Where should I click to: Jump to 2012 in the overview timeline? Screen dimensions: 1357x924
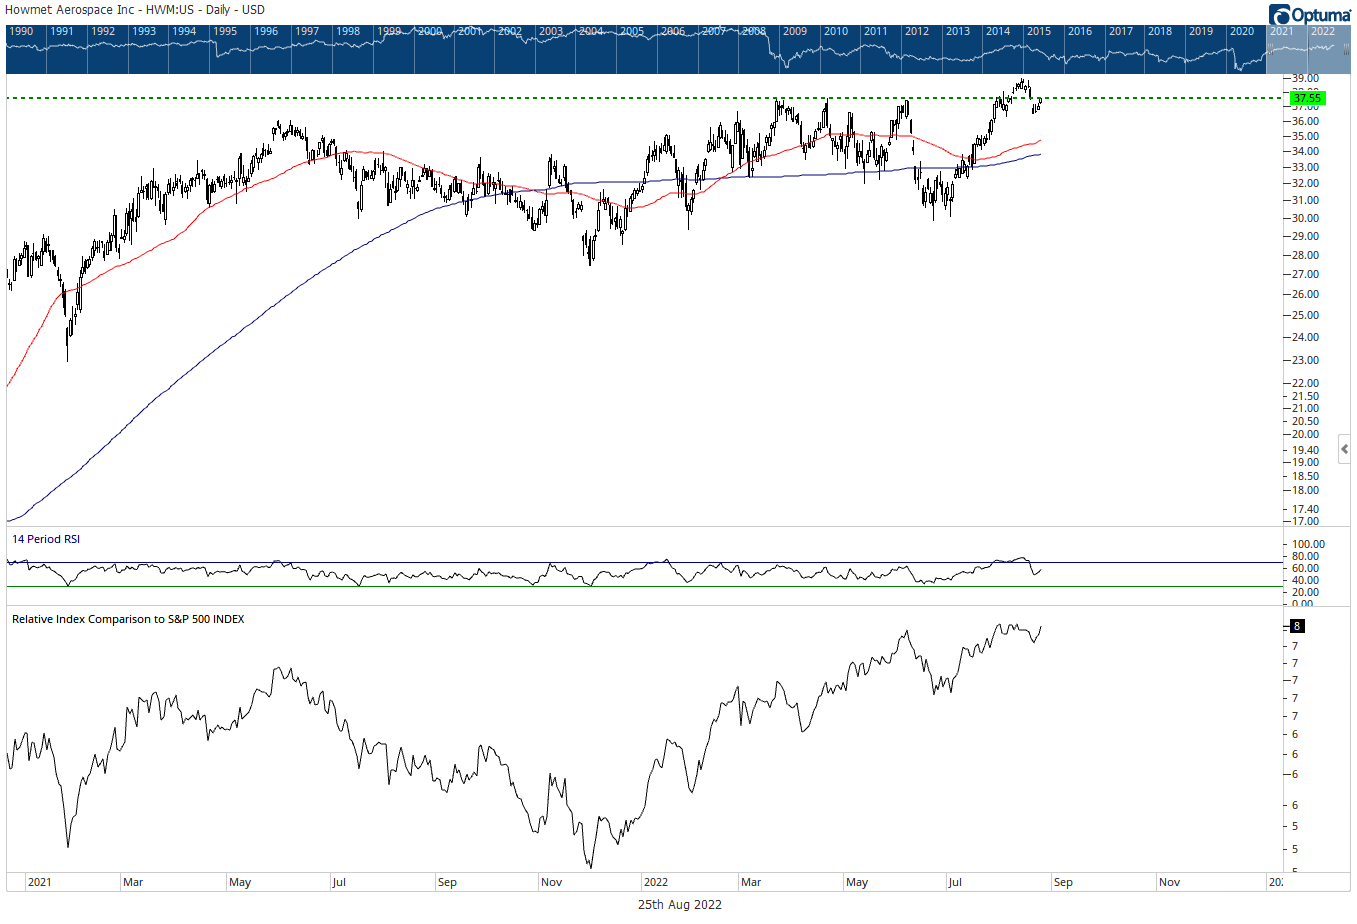(x=917, y=31)
